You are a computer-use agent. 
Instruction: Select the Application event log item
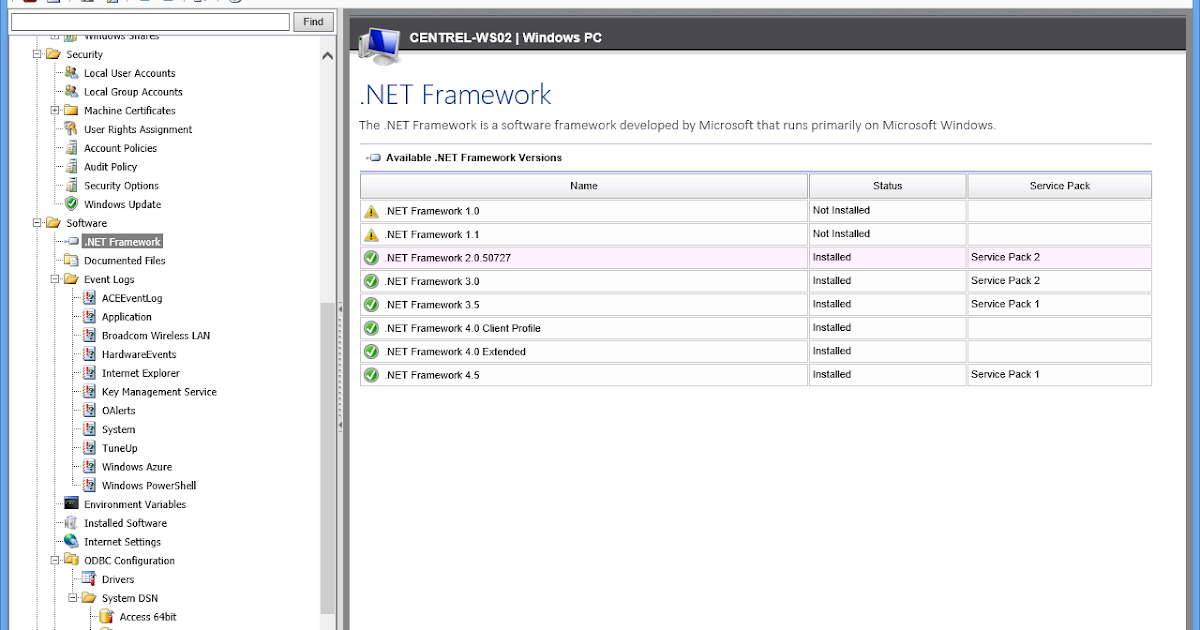click(x=127, y=317)
